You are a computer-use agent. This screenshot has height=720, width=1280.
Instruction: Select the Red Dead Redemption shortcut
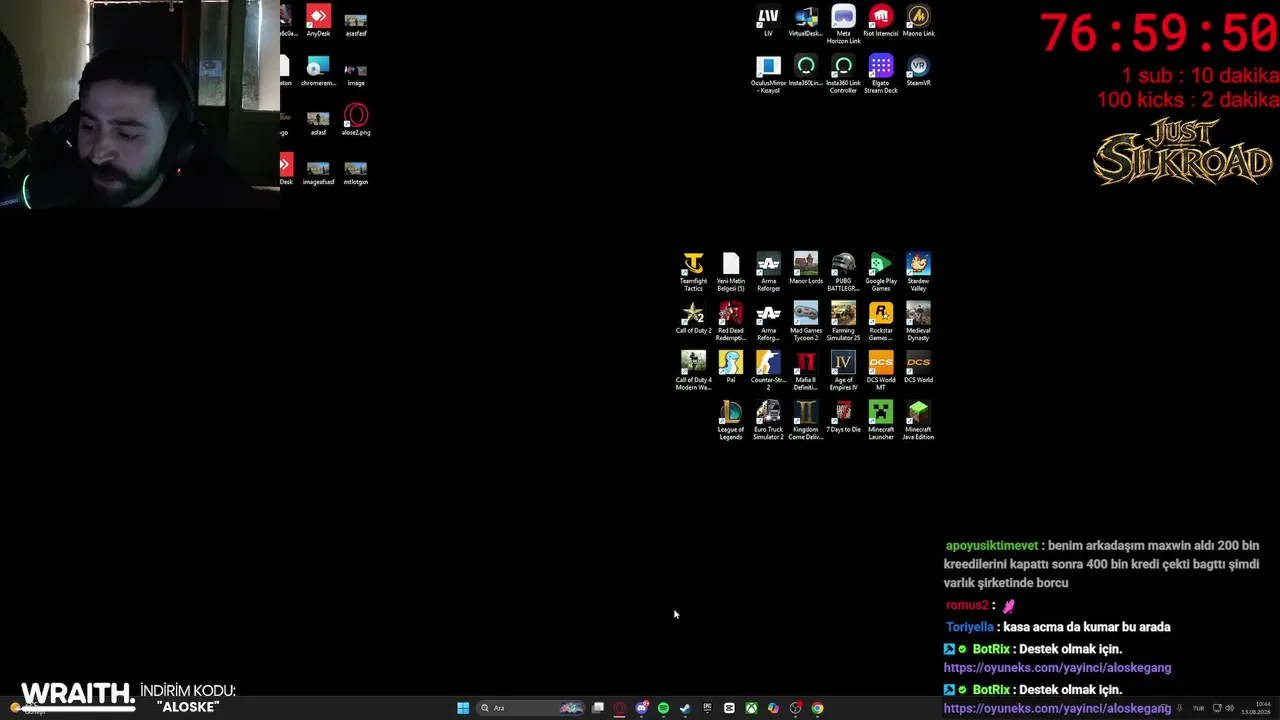pos(731,321)
